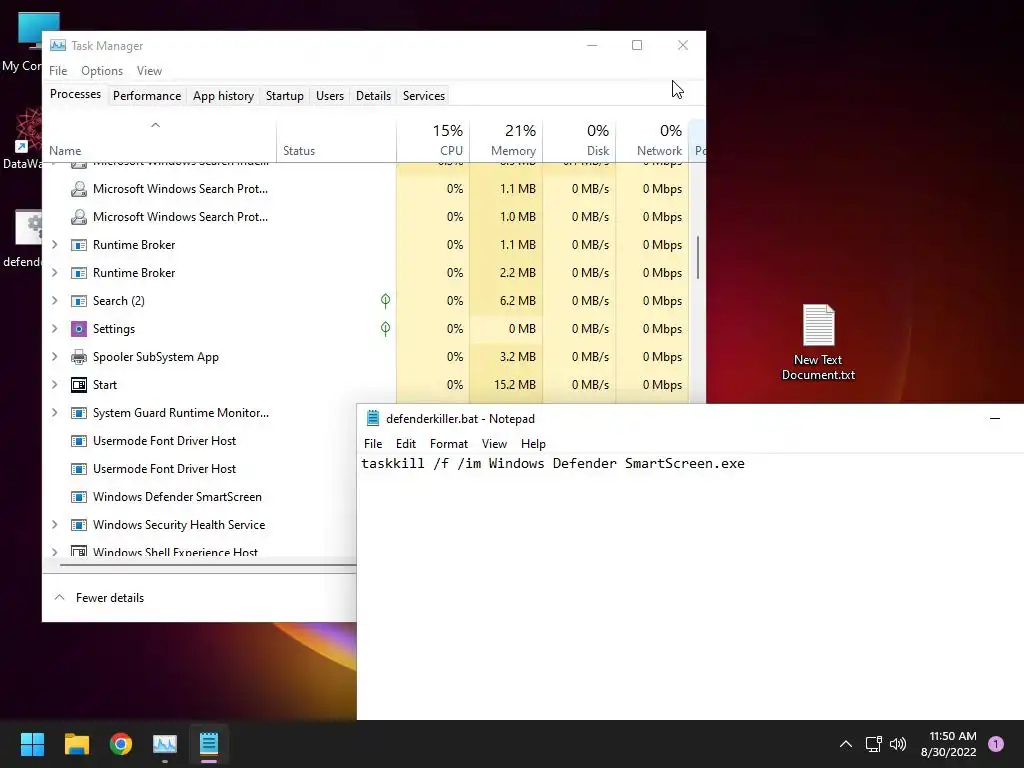Image resolution: width=1024 pixels, height=768 pixels.
Task: Click the Task Manager title bar icon
Action: click(x=58, y=45)
